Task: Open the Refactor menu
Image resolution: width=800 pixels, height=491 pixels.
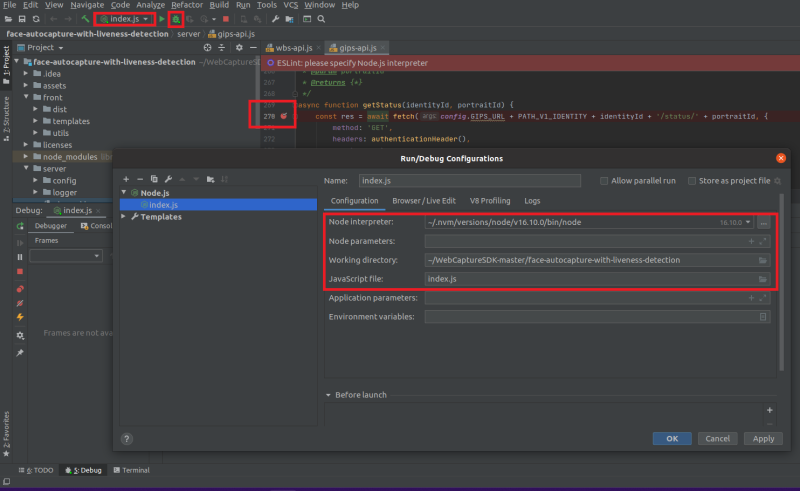Action: 187,5
